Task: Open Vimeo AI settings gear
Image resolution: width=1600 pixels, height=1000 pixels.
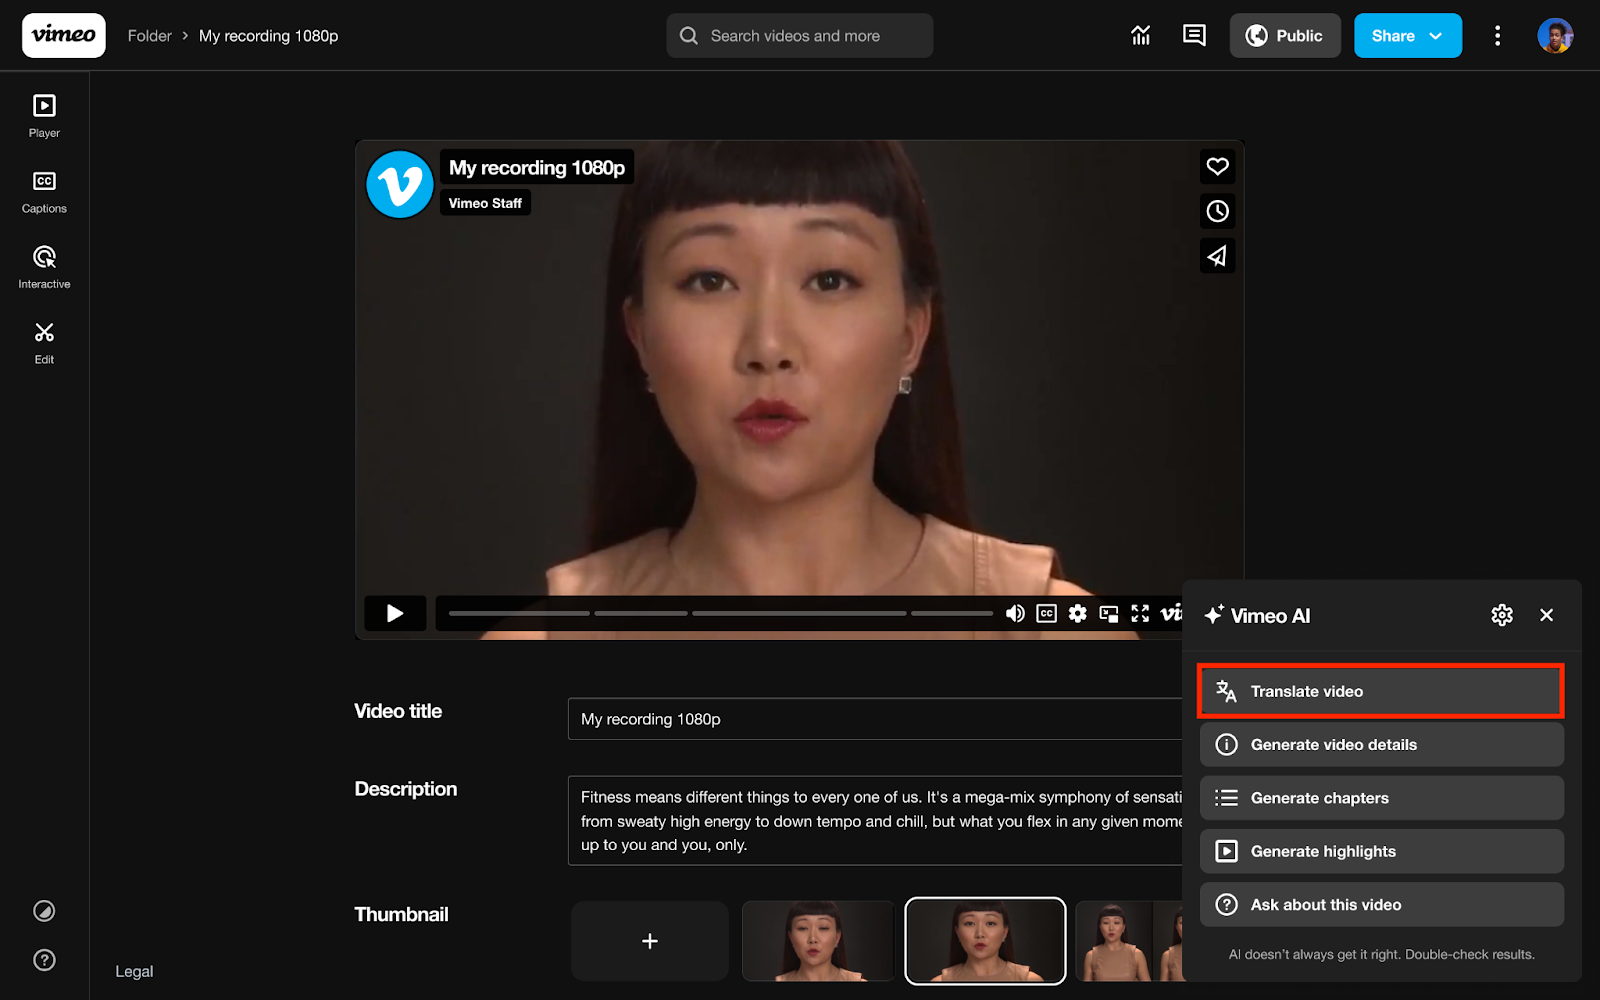Action: click(1501, 615)
